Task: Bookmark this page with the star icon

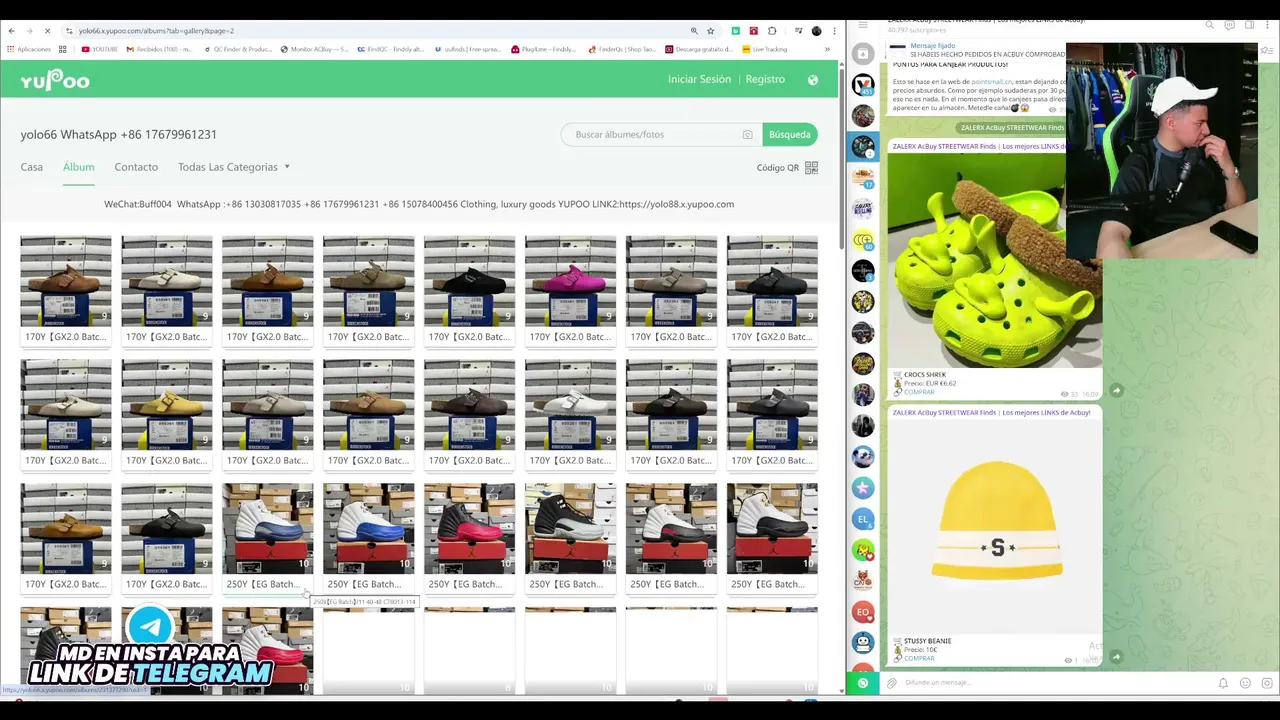Action: coord(711,31)
